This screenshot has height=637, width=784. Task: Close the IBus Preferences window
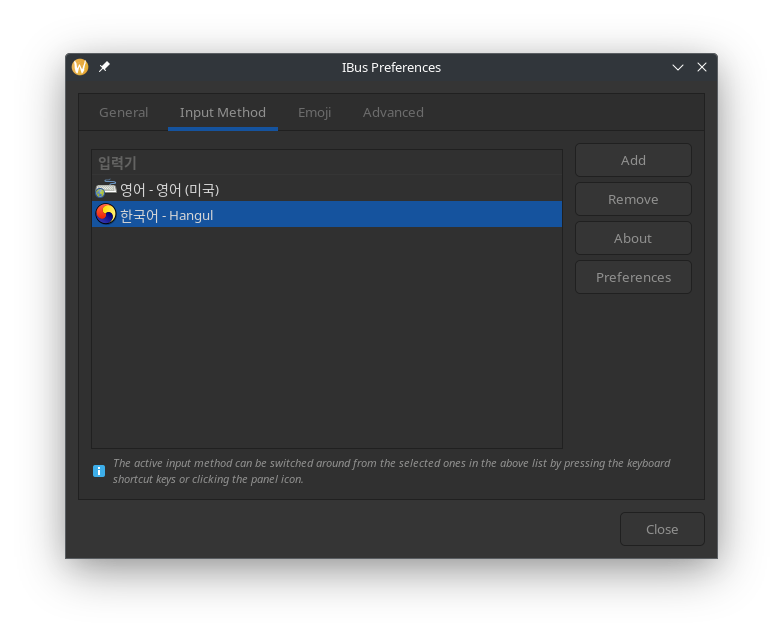(702, 67)
